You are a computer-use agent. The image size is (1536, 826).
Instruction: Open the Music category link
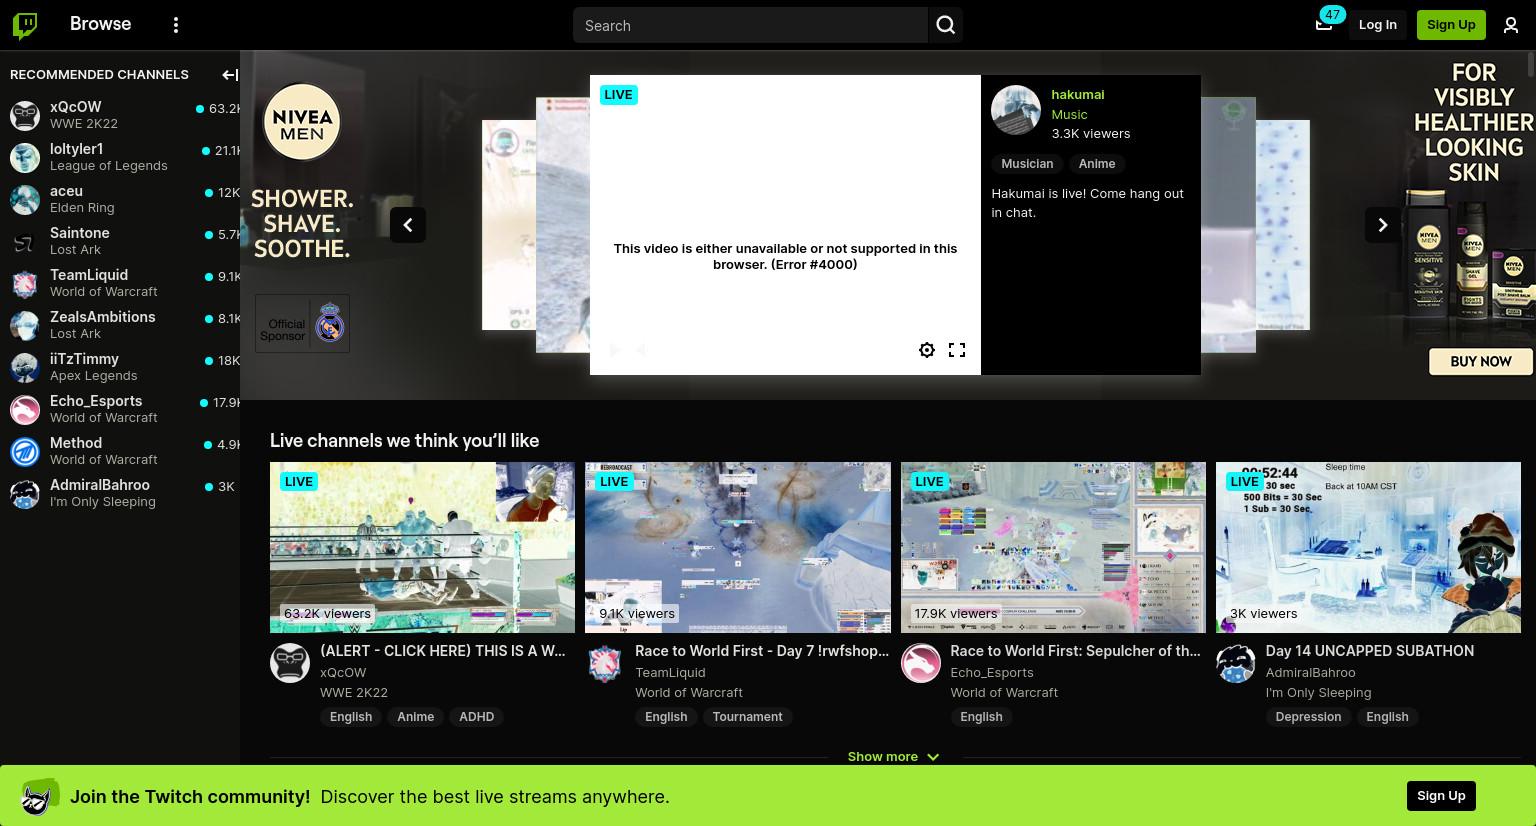click(x=1069, y=114)
